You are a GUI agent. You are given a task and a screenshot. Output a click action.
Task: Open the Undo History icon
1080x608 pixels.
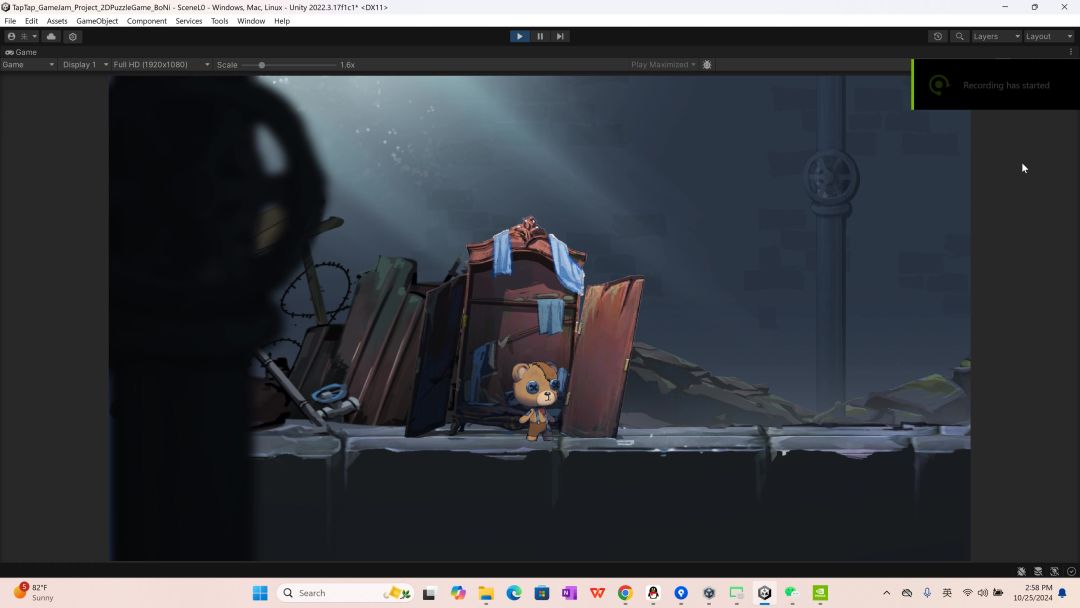[x=937, y=36]
